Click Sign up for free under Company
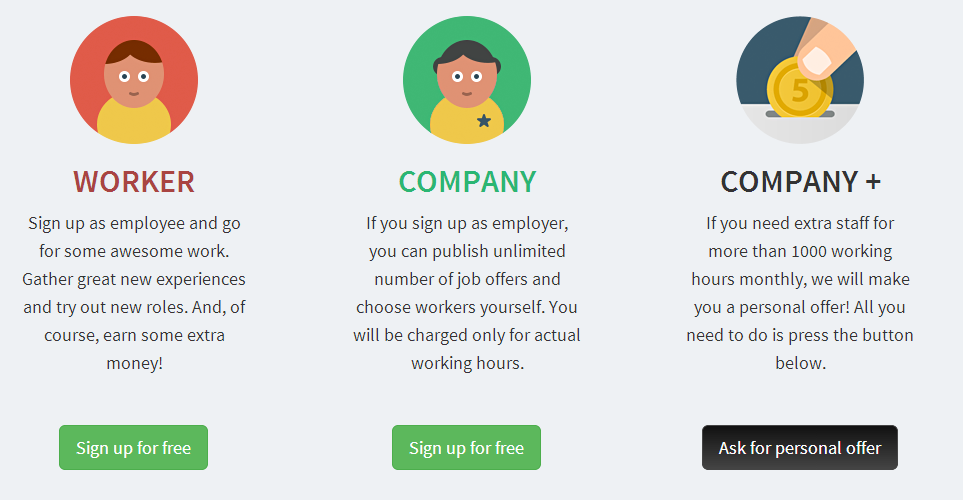The image size is (963, 500). pos(467,448)
